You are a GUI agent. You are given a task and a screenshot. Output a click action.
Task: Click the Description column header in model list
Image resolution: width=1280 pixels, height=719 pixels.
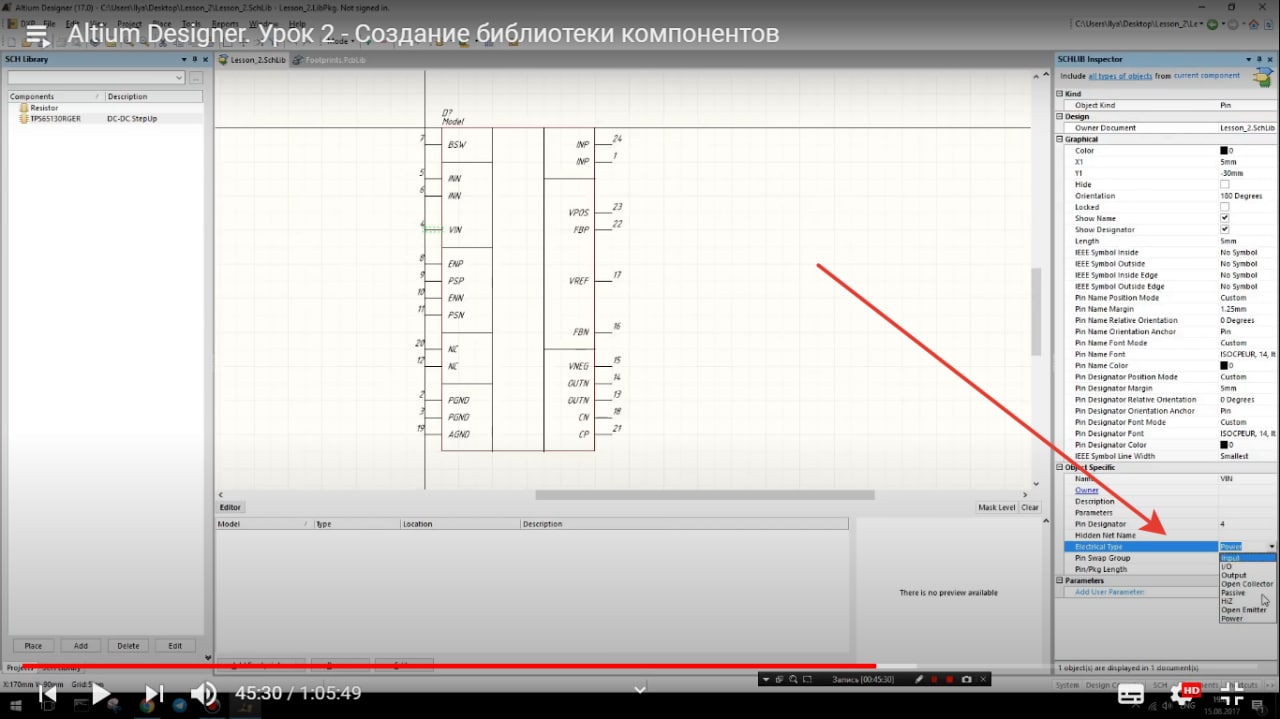coord(683,524)
